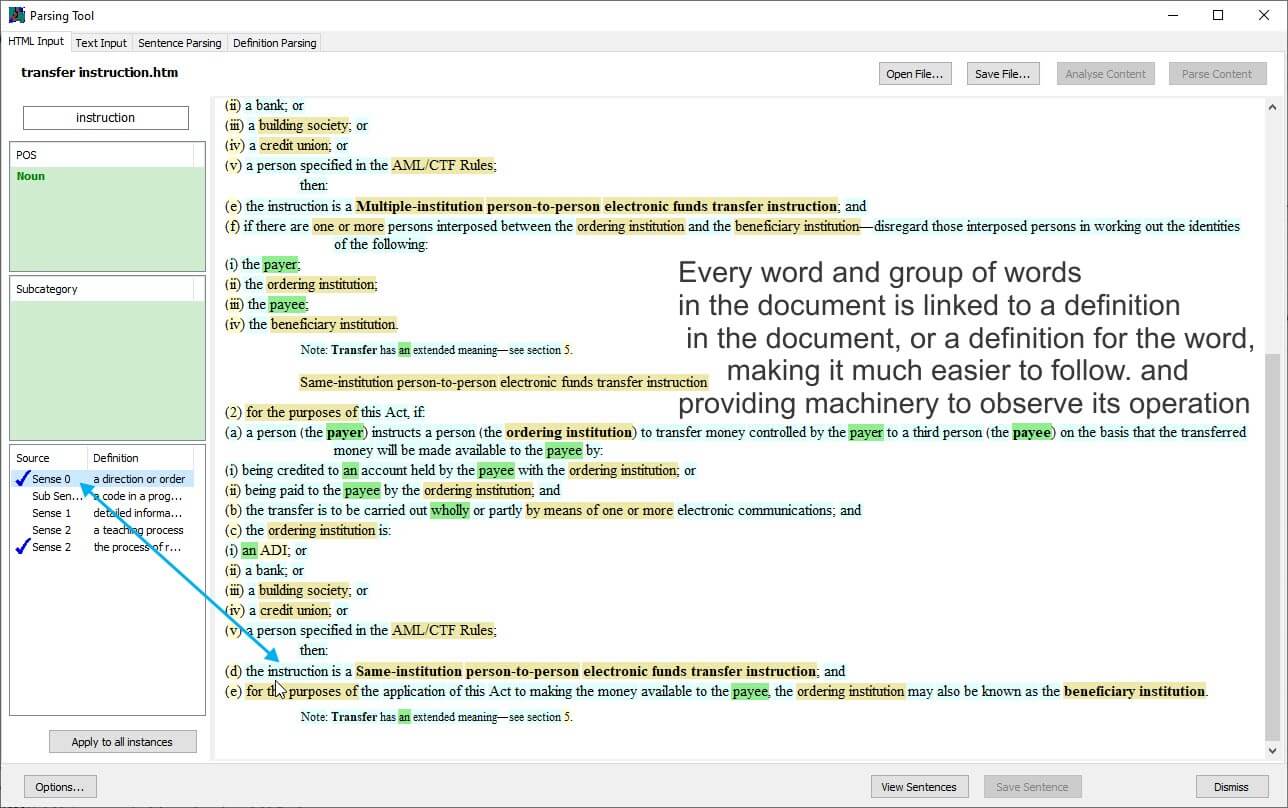1288x808 pixels.
Task: Click bold 'beneficiary institution' ending last clause (e)
Action: click(x=1134, y=691)
